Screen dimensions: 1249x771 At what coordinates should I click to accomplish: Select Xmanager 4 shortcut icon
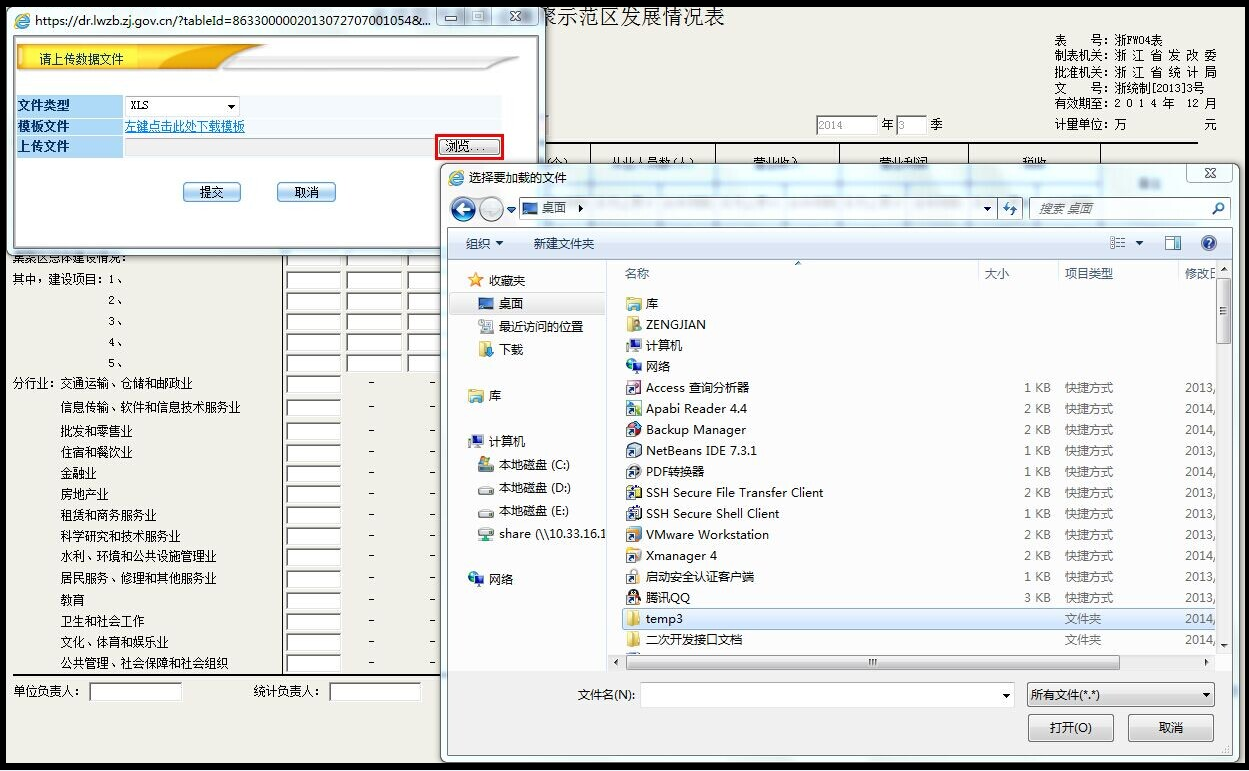click(633, 555)
